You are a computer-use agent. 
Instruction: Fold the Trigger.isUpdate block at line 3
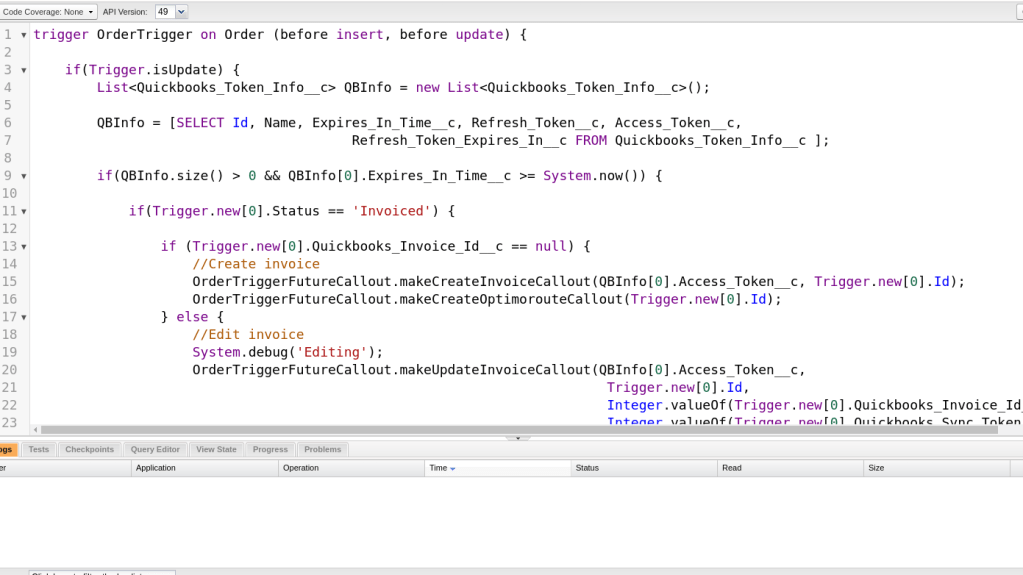coord(24,70)
